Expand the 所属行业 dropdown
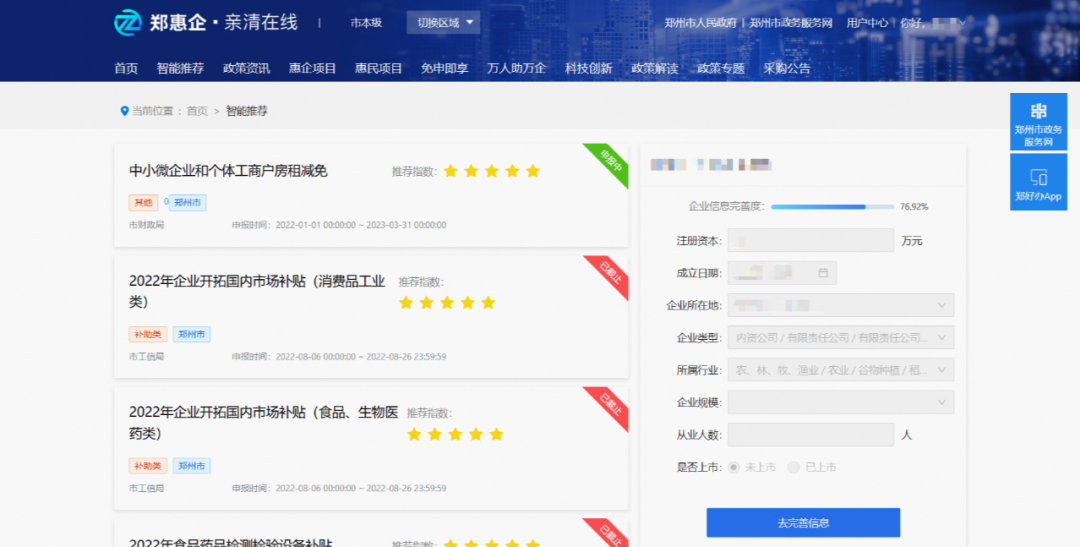Viewport: 1080px width, 547px height. tap(840, 370)
